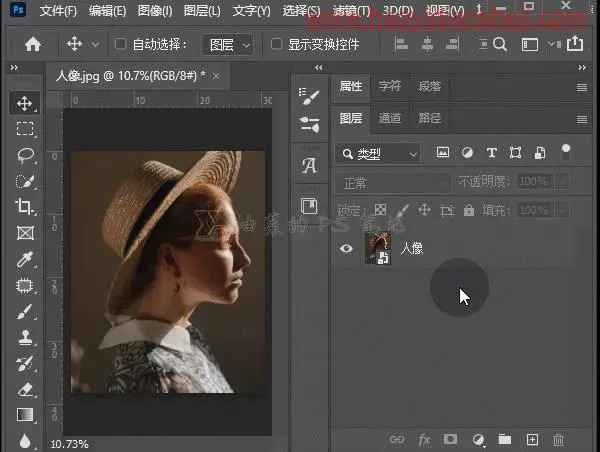Delete layer with trash icon
Image resolution: width=600 pixels, height=452 pixels.
coord(558,439)
